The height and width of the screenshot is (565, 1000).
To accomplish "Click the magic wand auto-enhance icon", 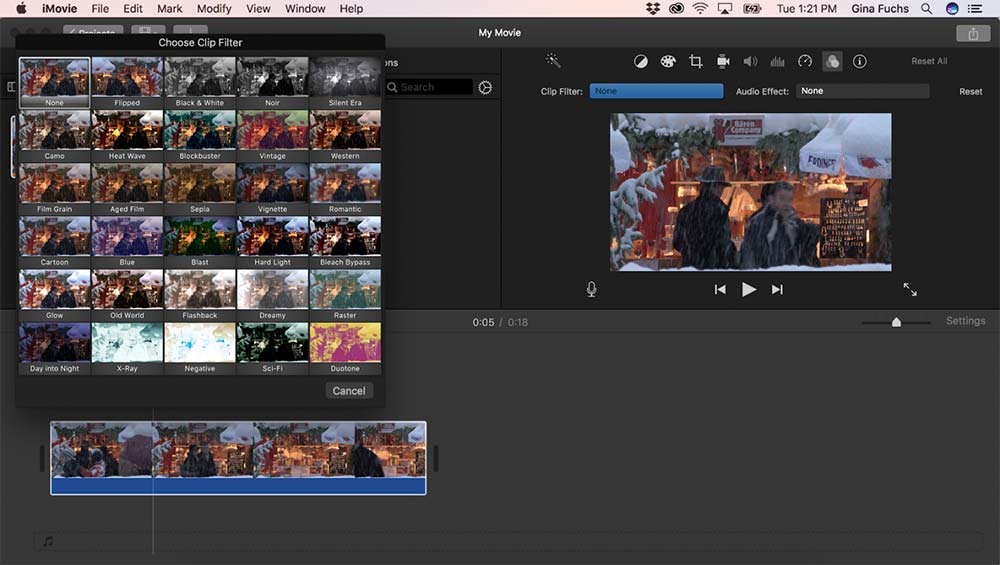I will pos(553,61).
